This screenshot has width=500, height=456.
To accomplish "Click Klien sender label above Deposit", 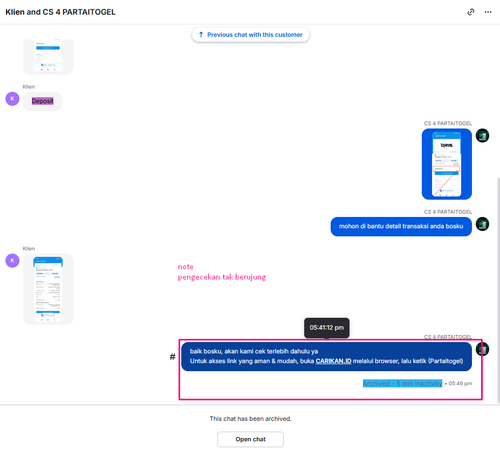I will 29,87.
